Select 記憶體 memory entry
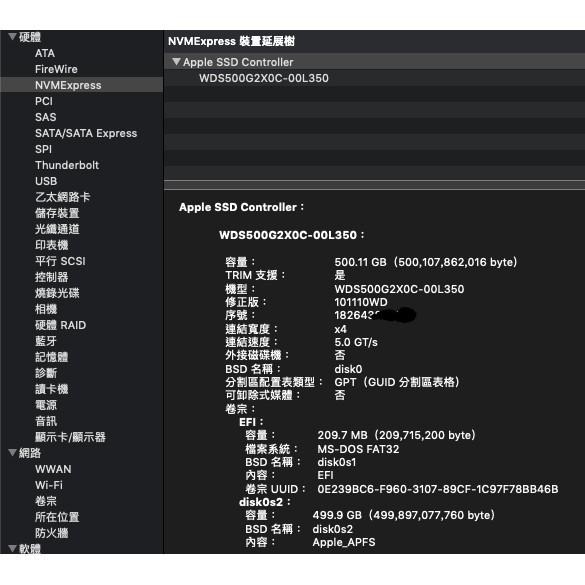 [51, 357]
